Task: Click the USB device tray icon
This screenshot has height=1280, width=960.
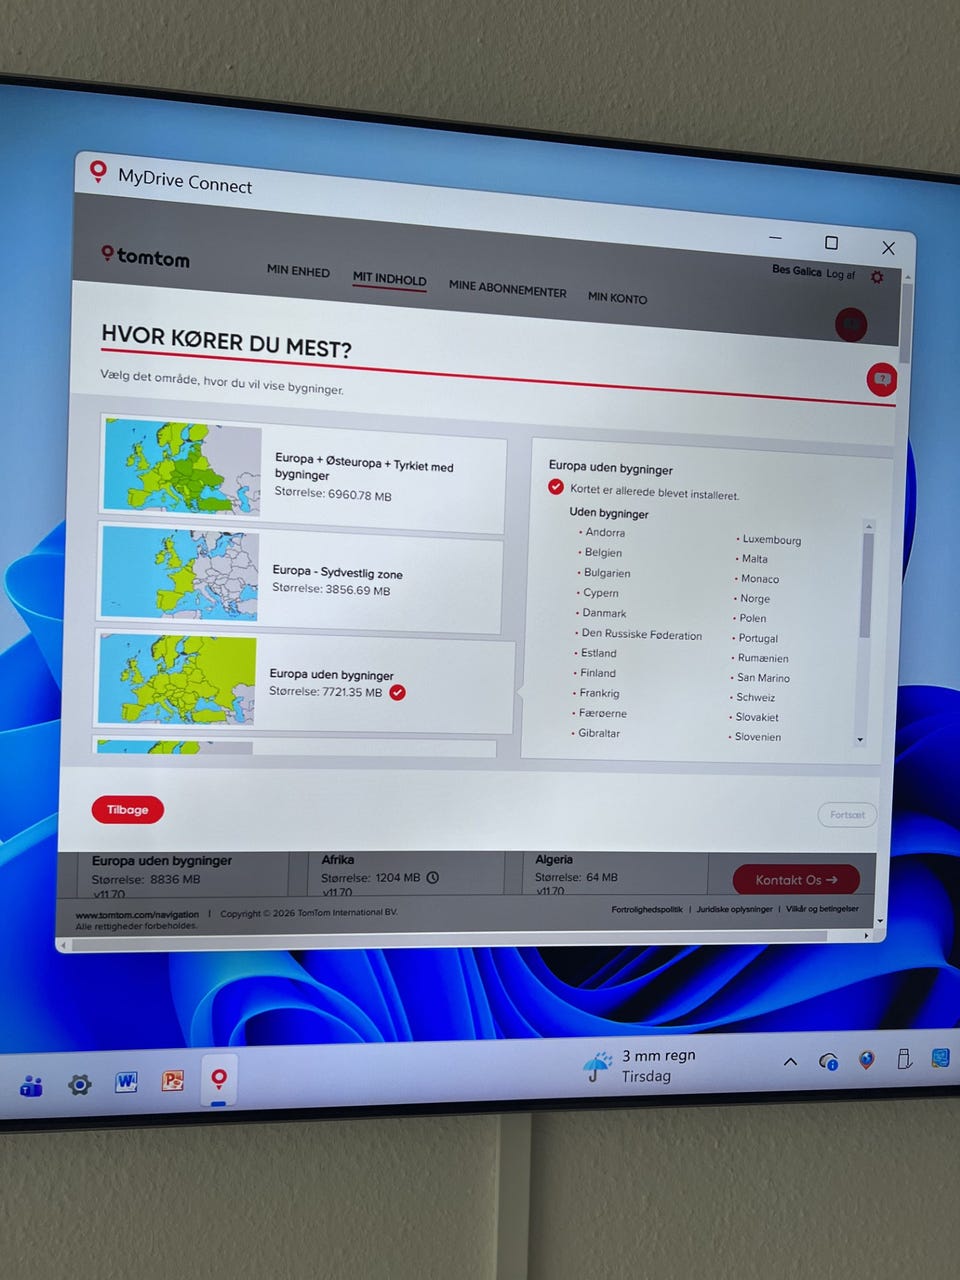Action: click(904, 1059)
